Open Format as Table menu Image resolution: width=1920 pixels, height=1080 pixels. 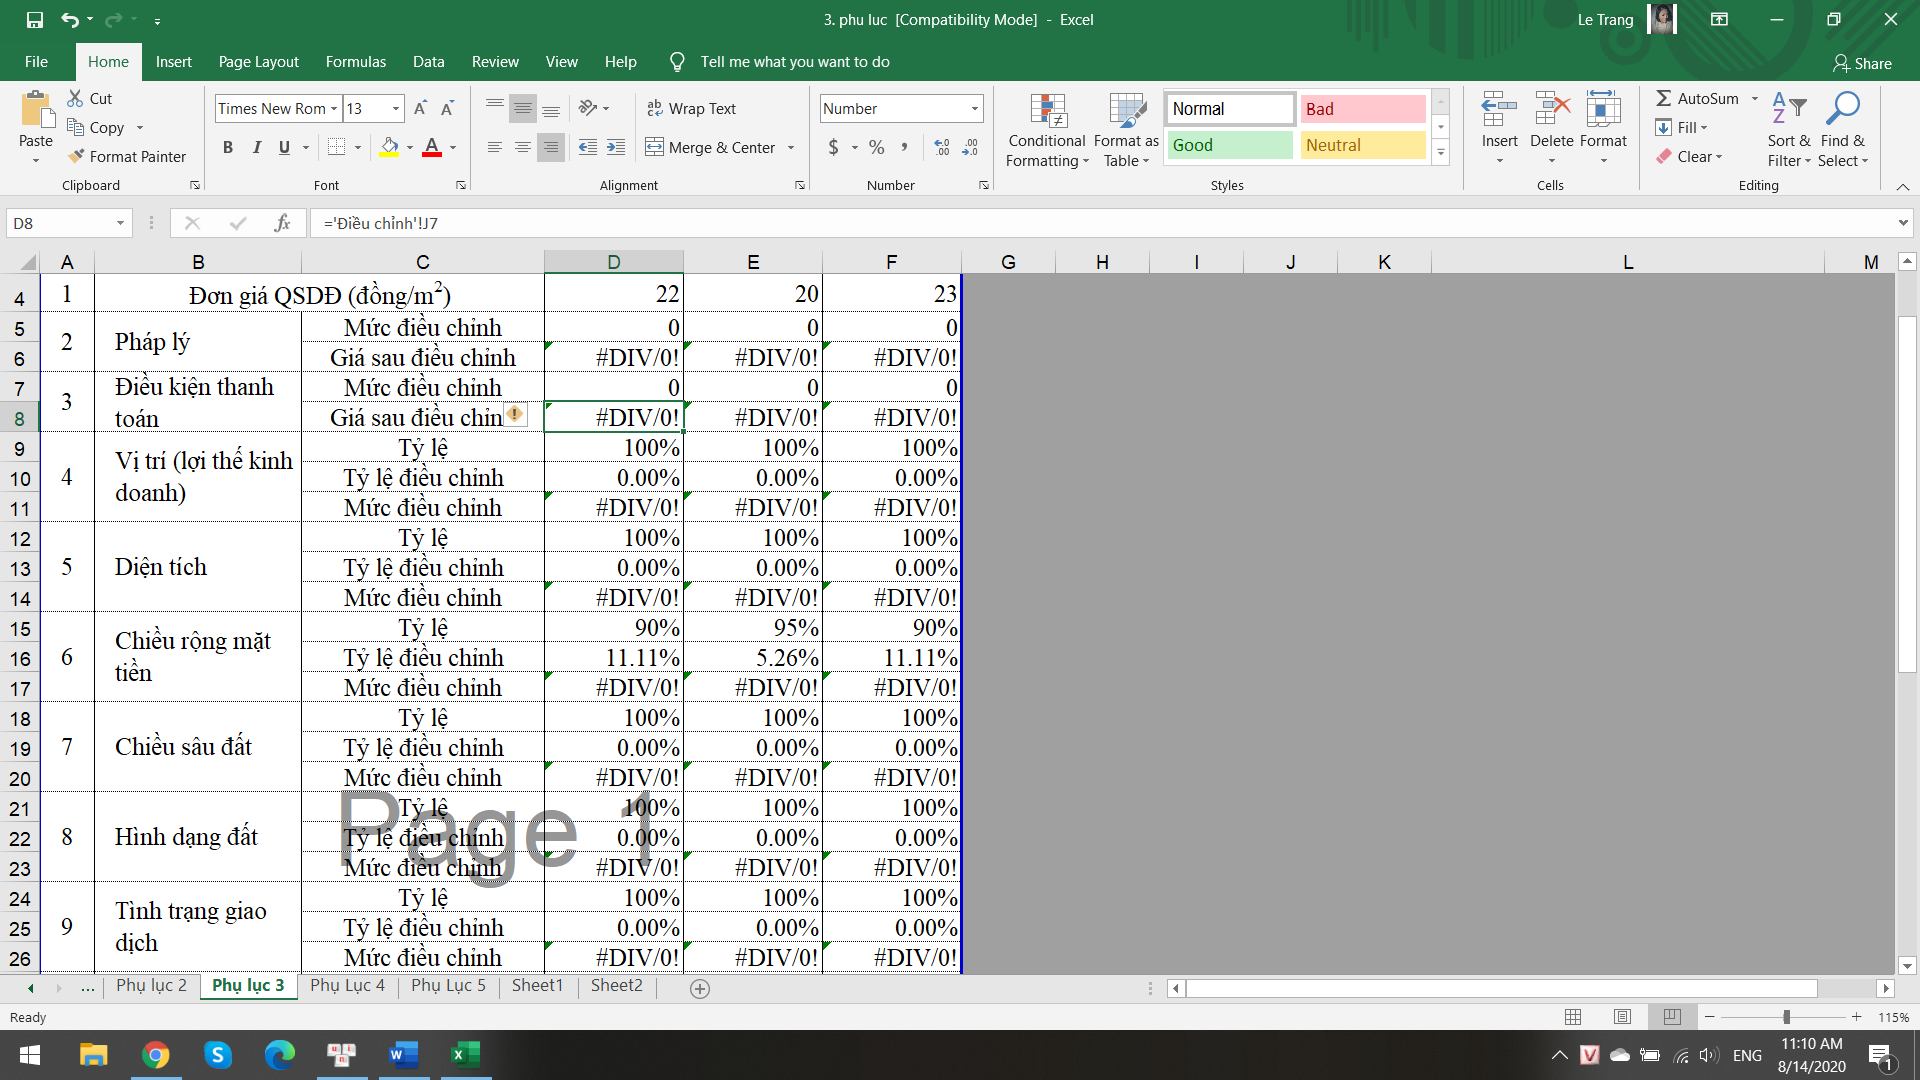[x=1126, y=130]
